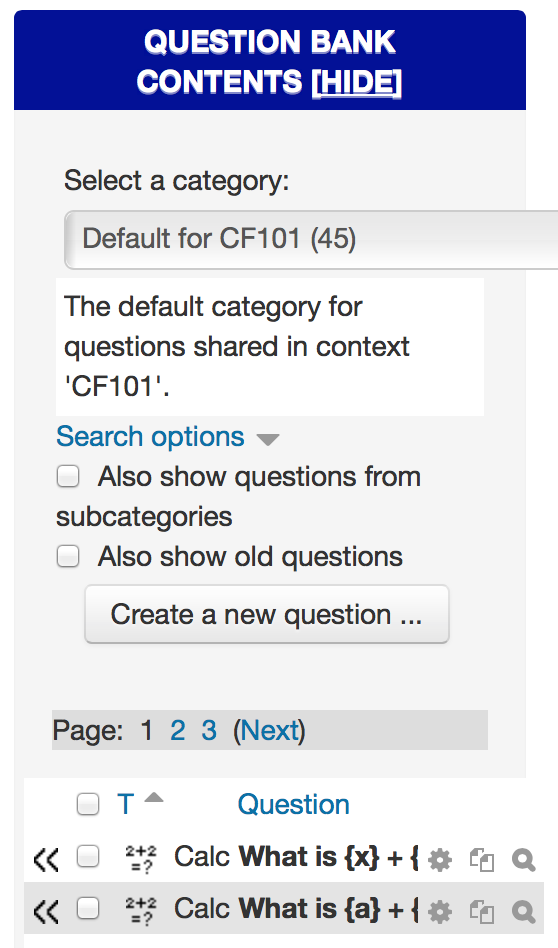The height and width of the screenshot is (948, 558).
Task: Toggle Also show old questions checkbox
Action: coord(68,556)
